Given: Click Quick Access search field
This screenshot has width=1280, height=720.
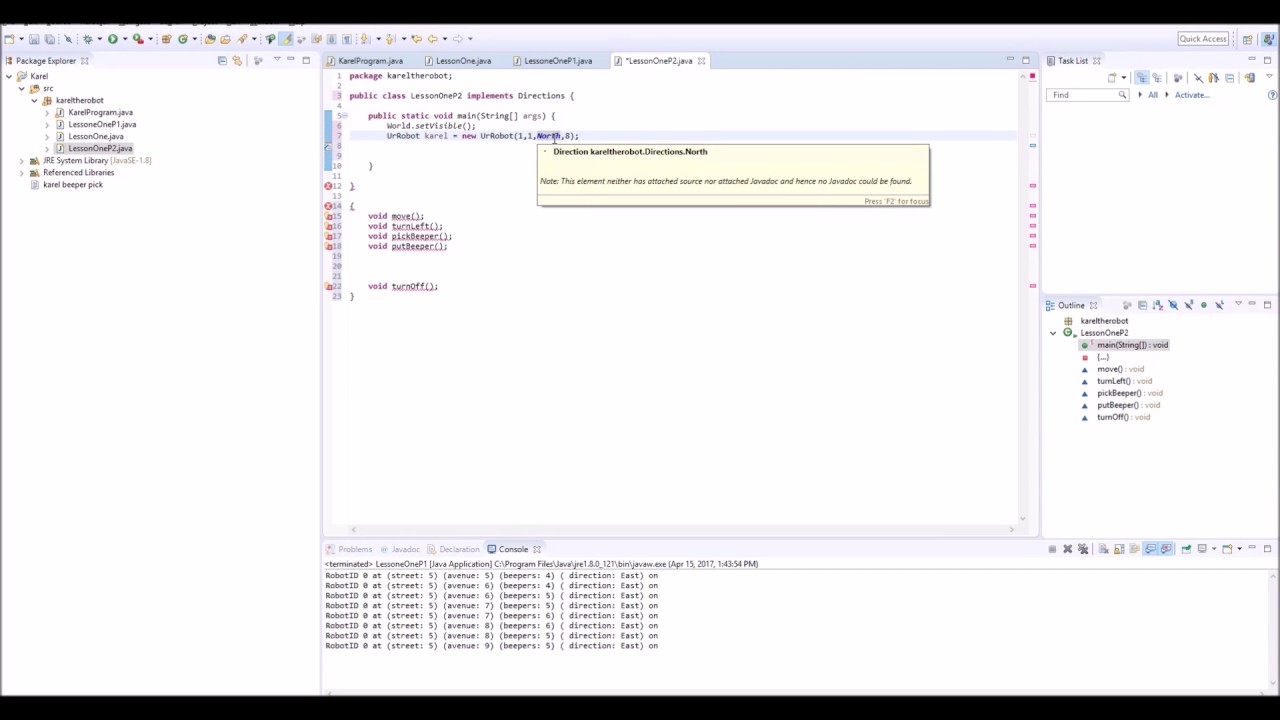Looking at the screenshot, I should (x=1203, y=39).
